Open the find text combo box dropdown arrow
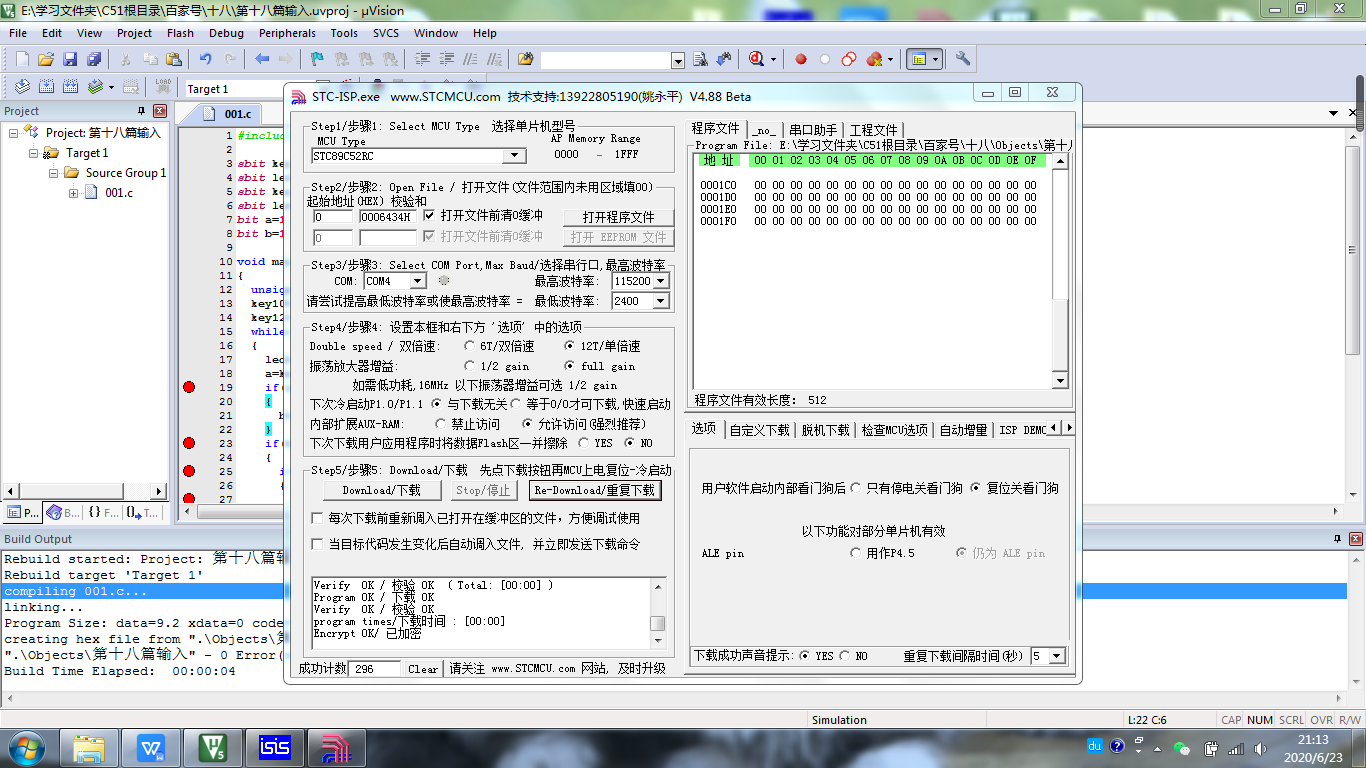The width and height of the screenshot is (1366, 768). point(678,61)
